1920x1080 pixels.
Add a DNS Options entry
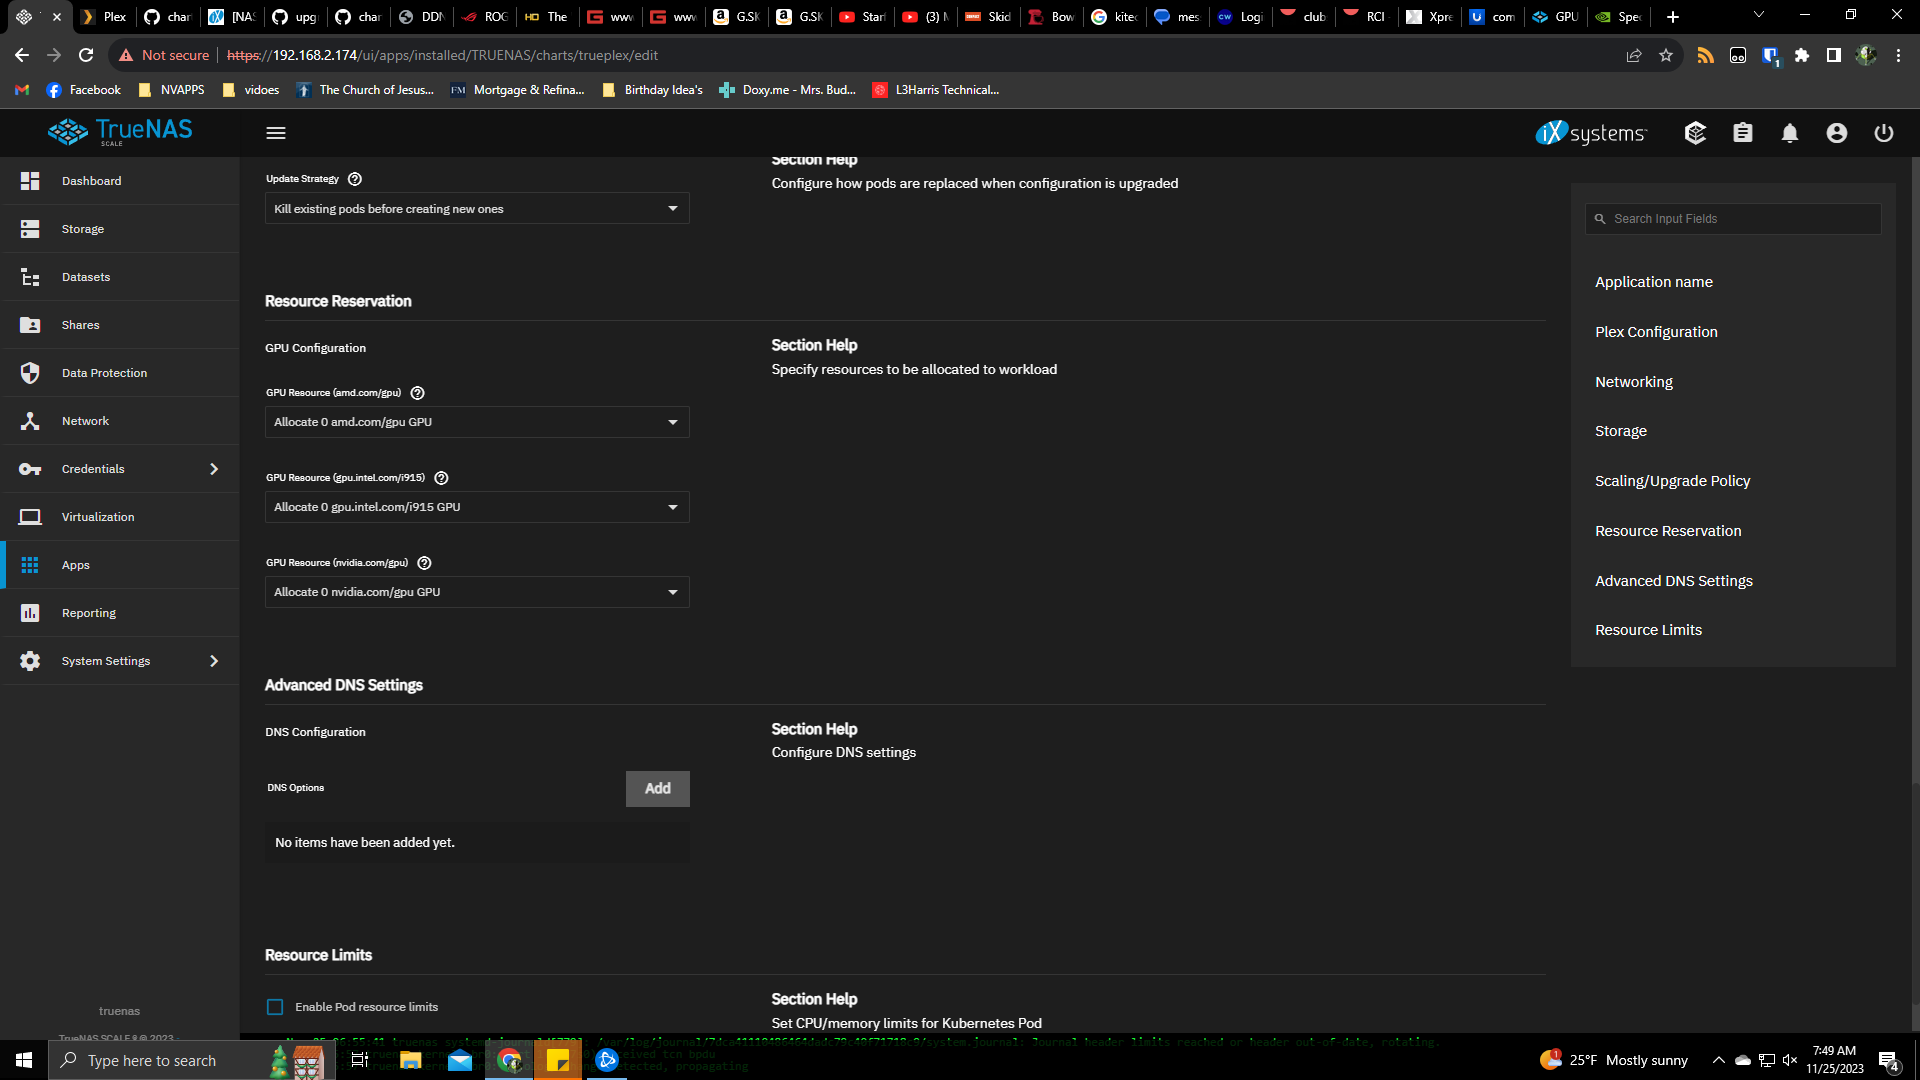pyautogui.click(x=658, y=789)
